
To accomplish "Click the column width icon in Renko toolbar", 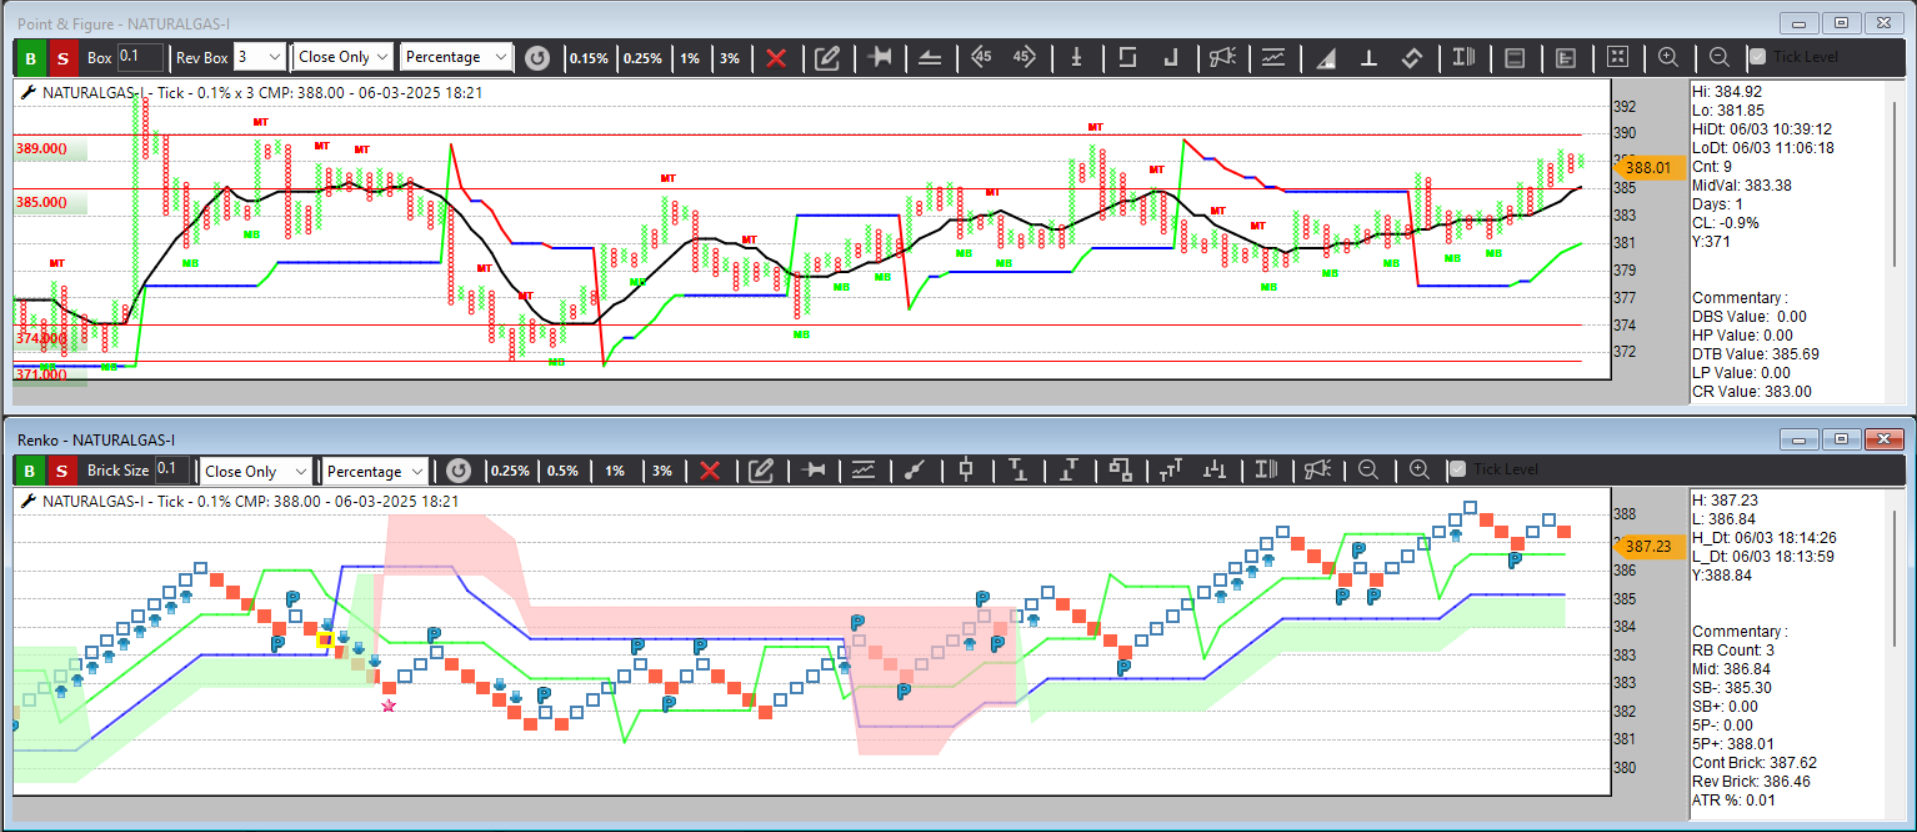I will [1267, 469].
